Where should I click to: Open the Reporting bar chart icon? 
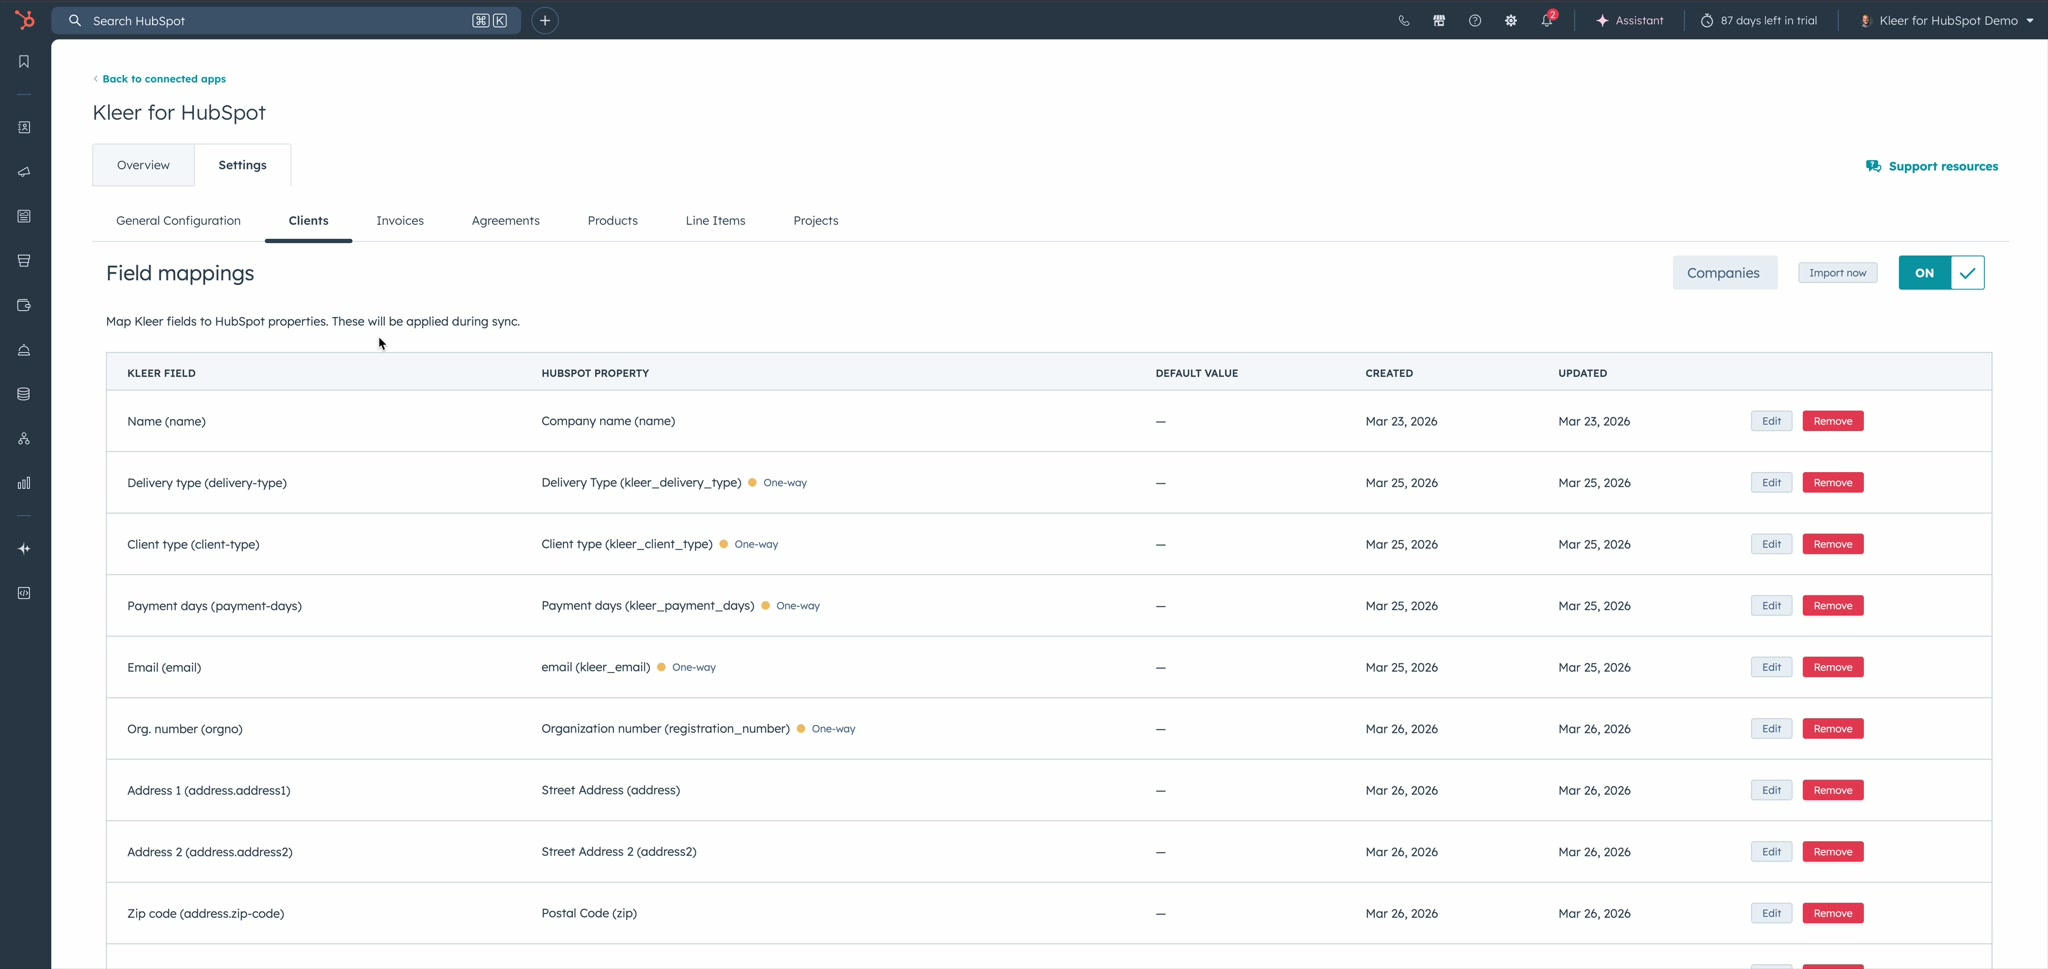[x=24, y=483]
